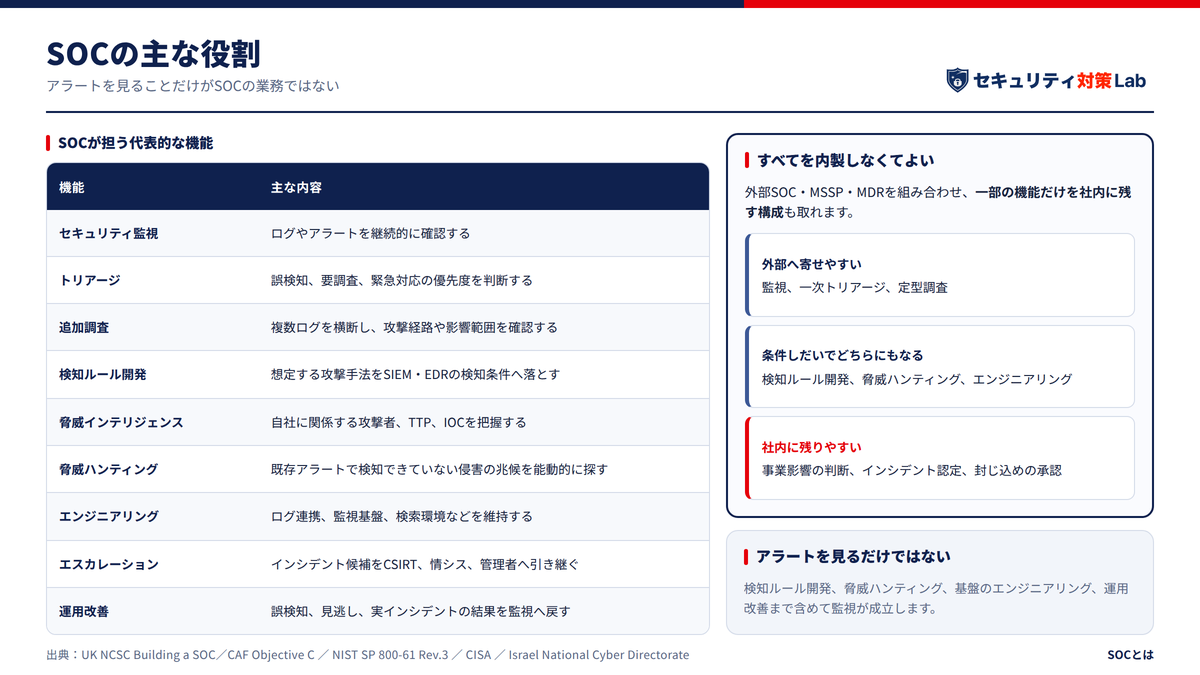Click the paragraph beginning 検知ルール開発、脅威ハンティング、基盤のエンジニアリング
This screenshot has width=1200, height=675.
(x=936, y=598)
